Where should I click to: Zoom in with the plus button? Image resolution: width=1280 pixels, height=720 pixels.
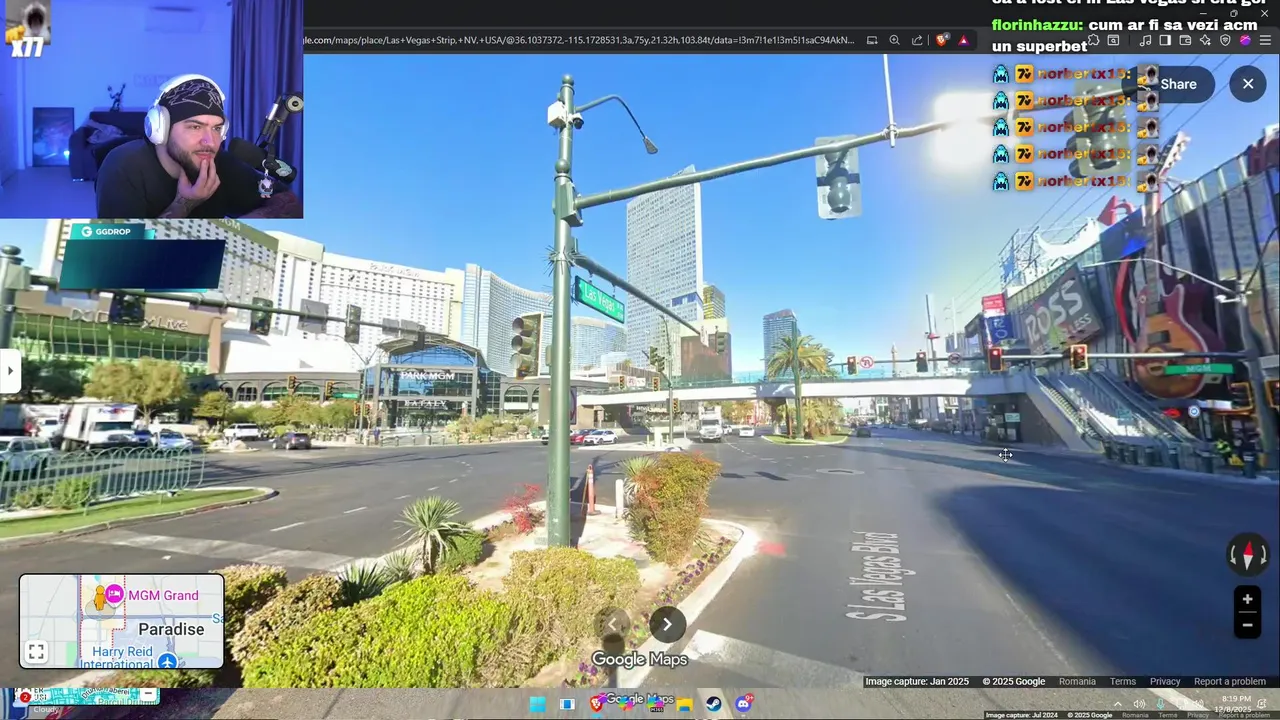click(1247, 599)
